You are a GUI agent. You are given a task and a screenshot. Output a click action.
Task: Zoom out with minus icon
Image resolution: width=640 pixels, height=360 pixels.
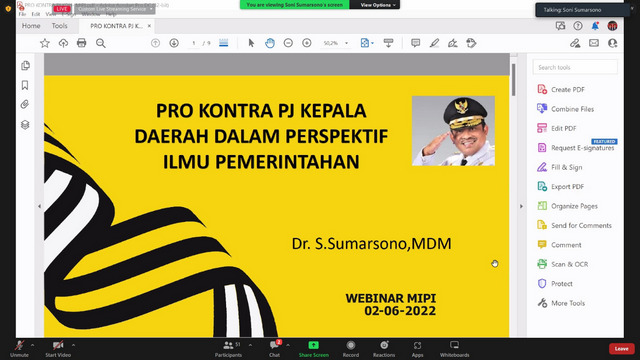click(288, 43)
